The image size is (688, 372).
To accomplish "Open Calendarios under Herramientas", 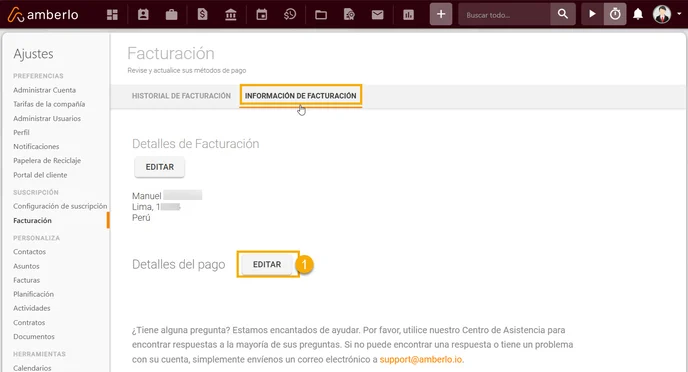I will point(32,368).
